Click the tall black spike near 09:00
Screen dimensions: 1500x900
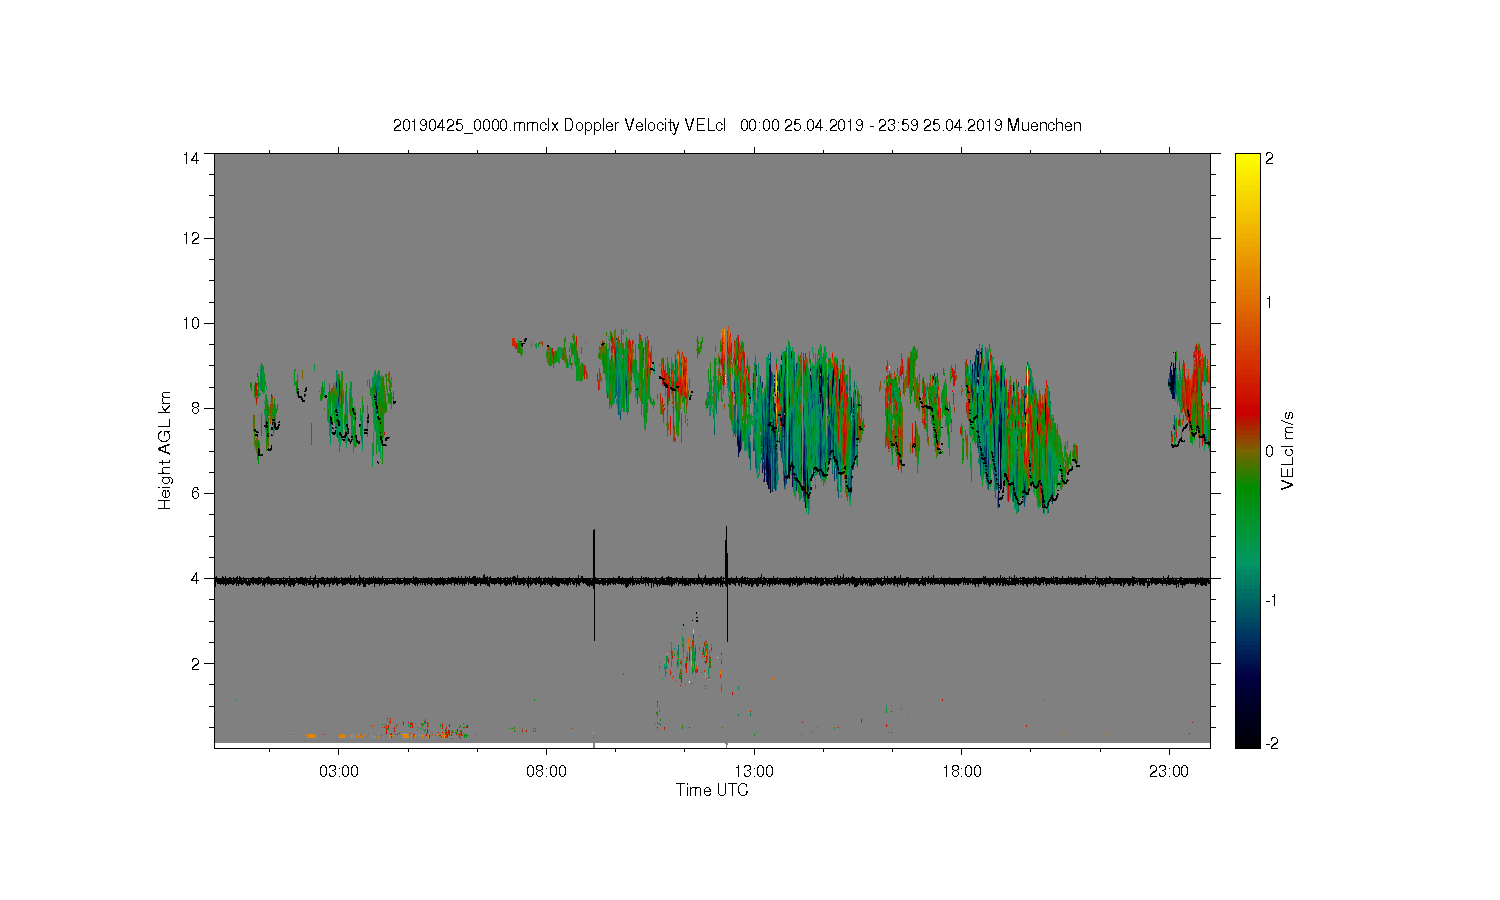pyautogui.click(x=594, y=585)
